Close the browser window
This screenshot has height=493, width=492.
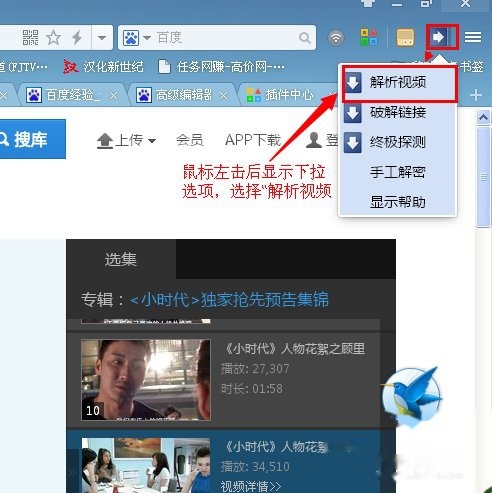[x=466, y=4]
